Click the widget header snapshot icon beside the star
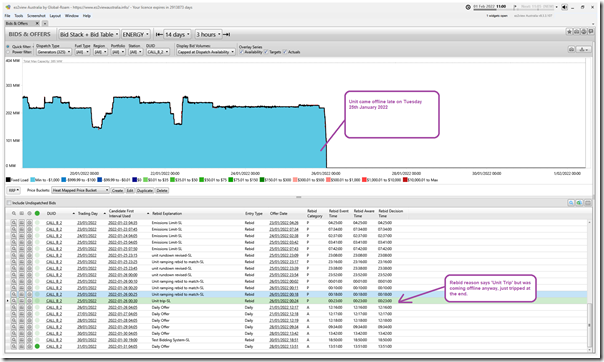The height and width of the screenshot is (362, 604). tap(576, 32)
